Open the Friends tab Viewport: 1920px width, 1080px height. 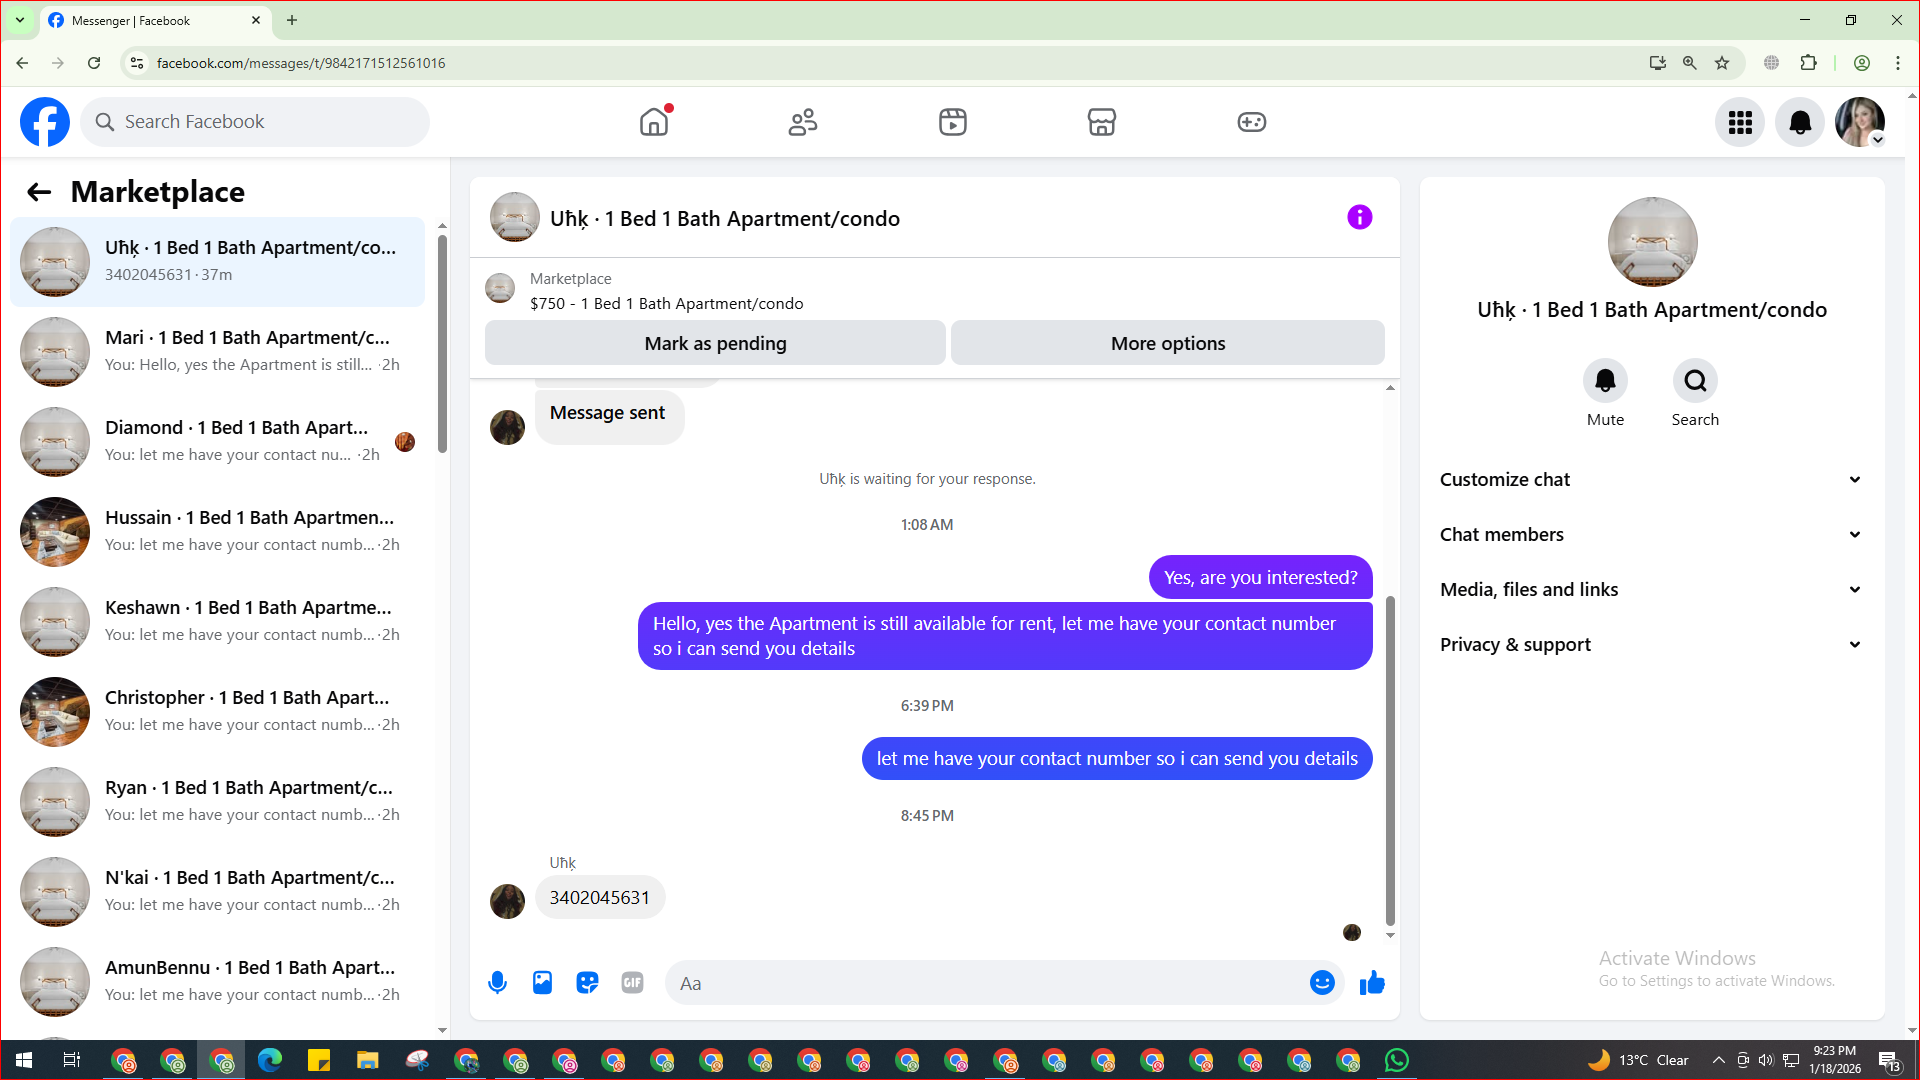click(803, 122)
